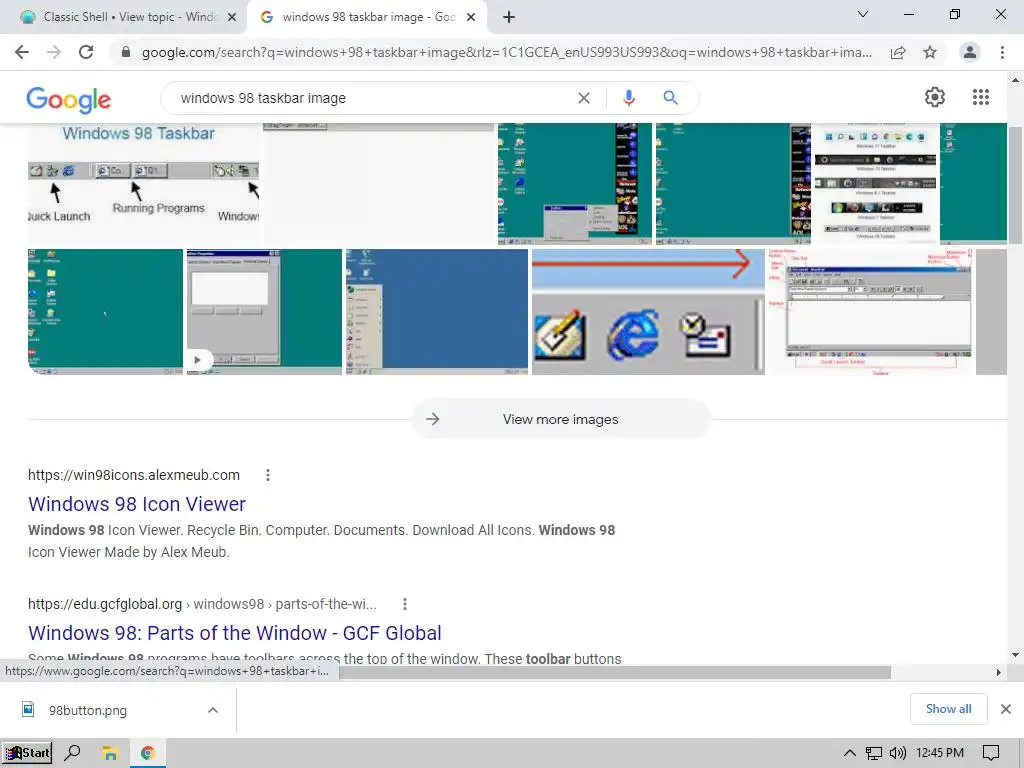Close the Classic Shell tab
The width and height of the screenshot is (1024, 768).
click(x=232, y=18)
